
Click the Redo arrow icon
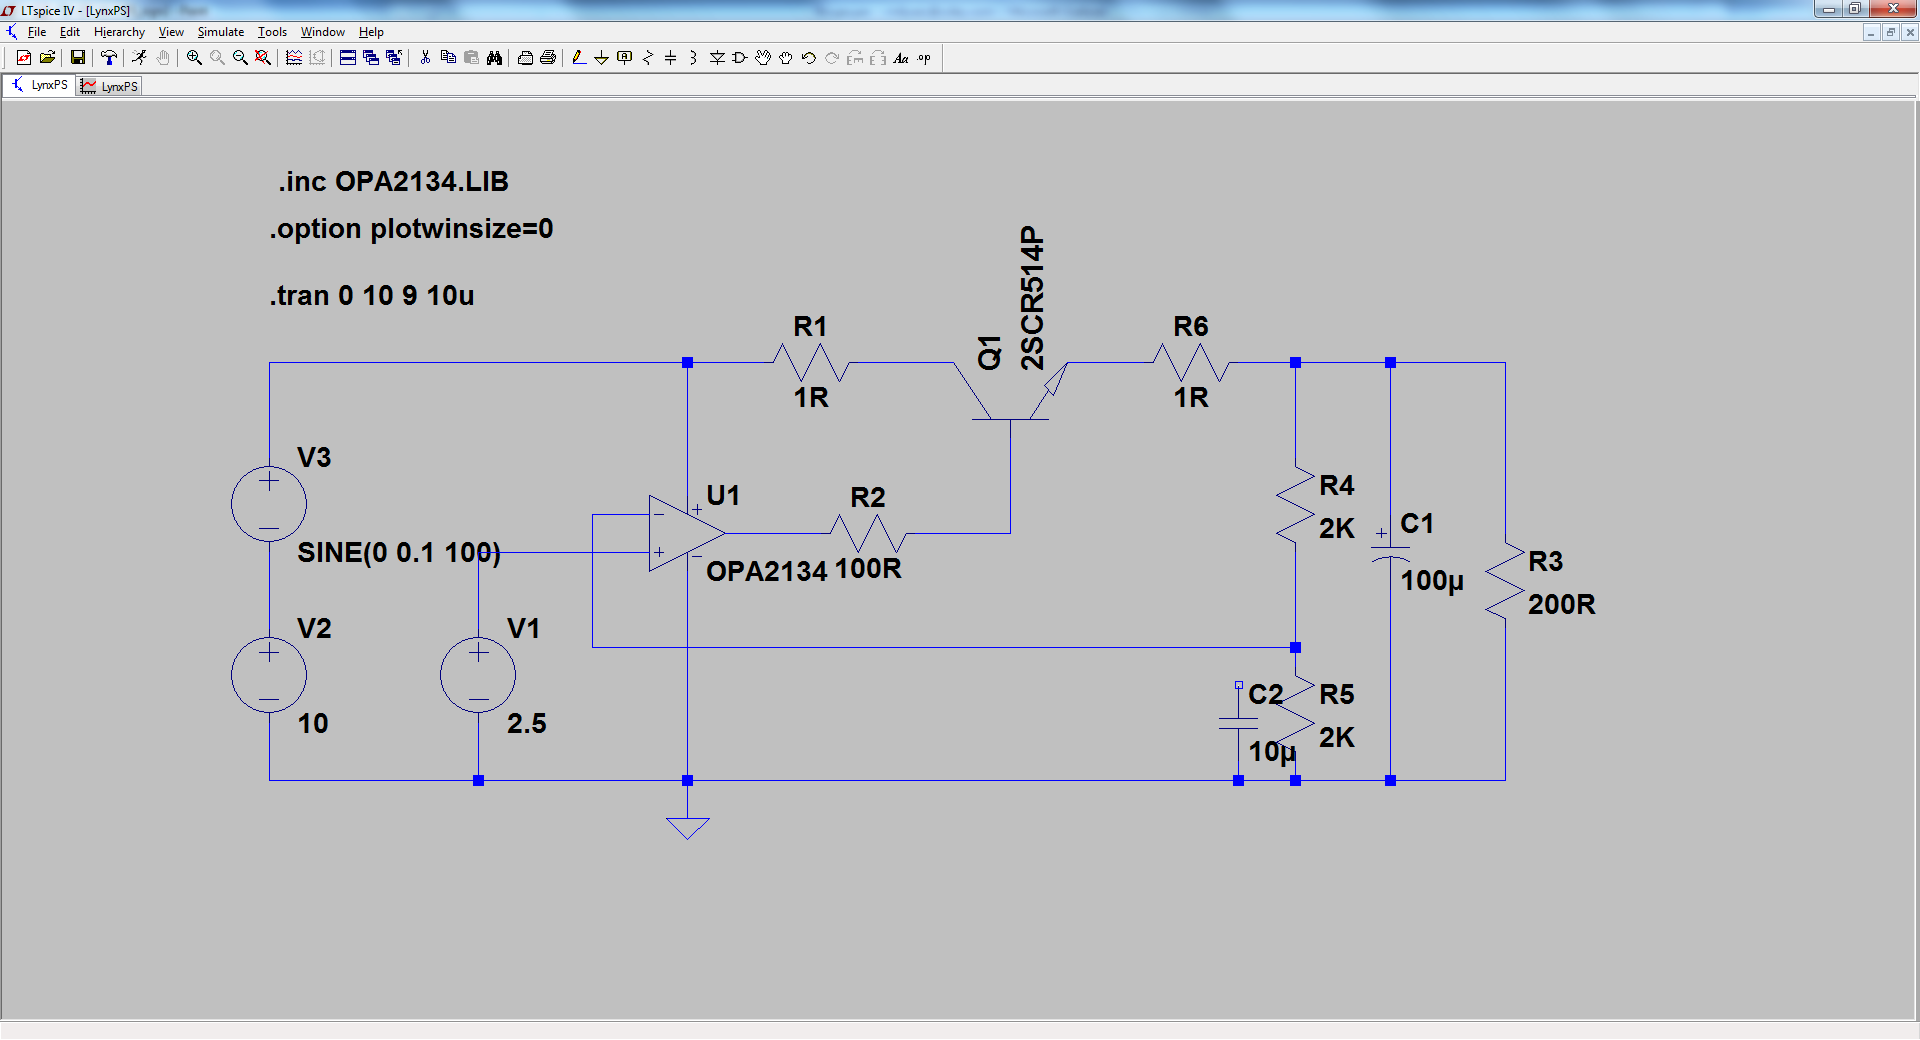click(x=832, y=58)
